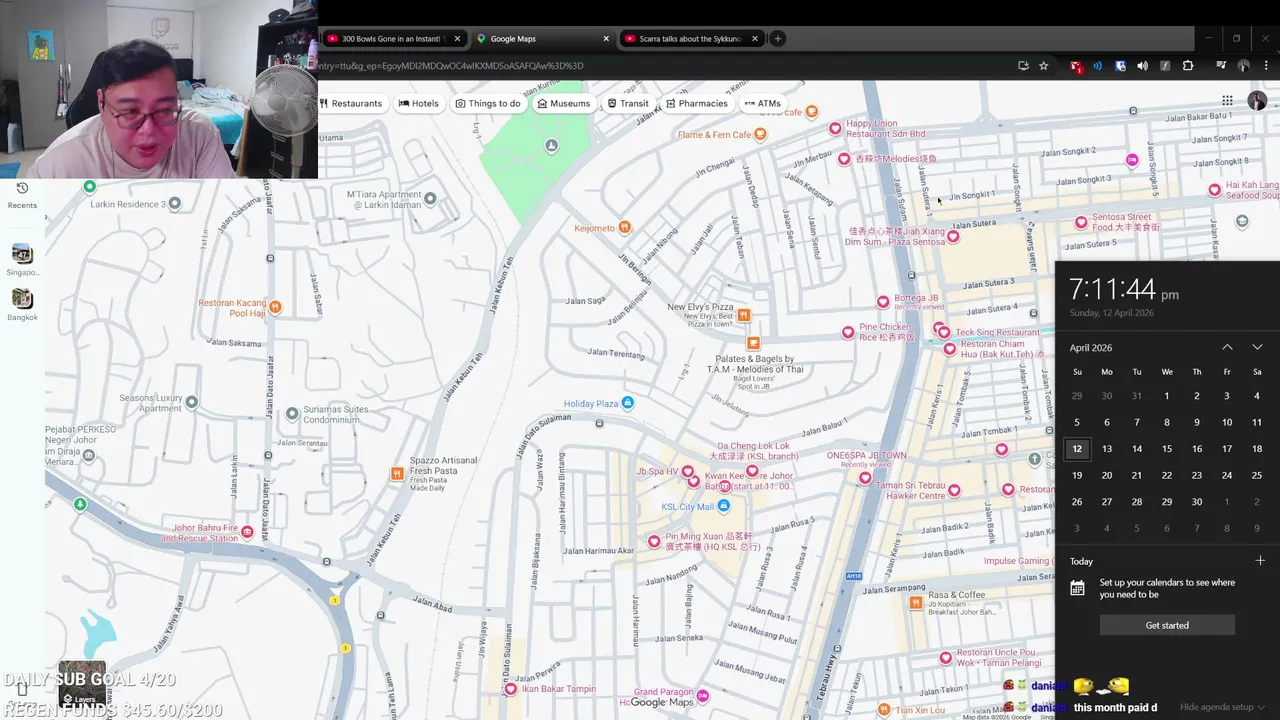Filter map by ATMs chip

[x=762, y=103]
